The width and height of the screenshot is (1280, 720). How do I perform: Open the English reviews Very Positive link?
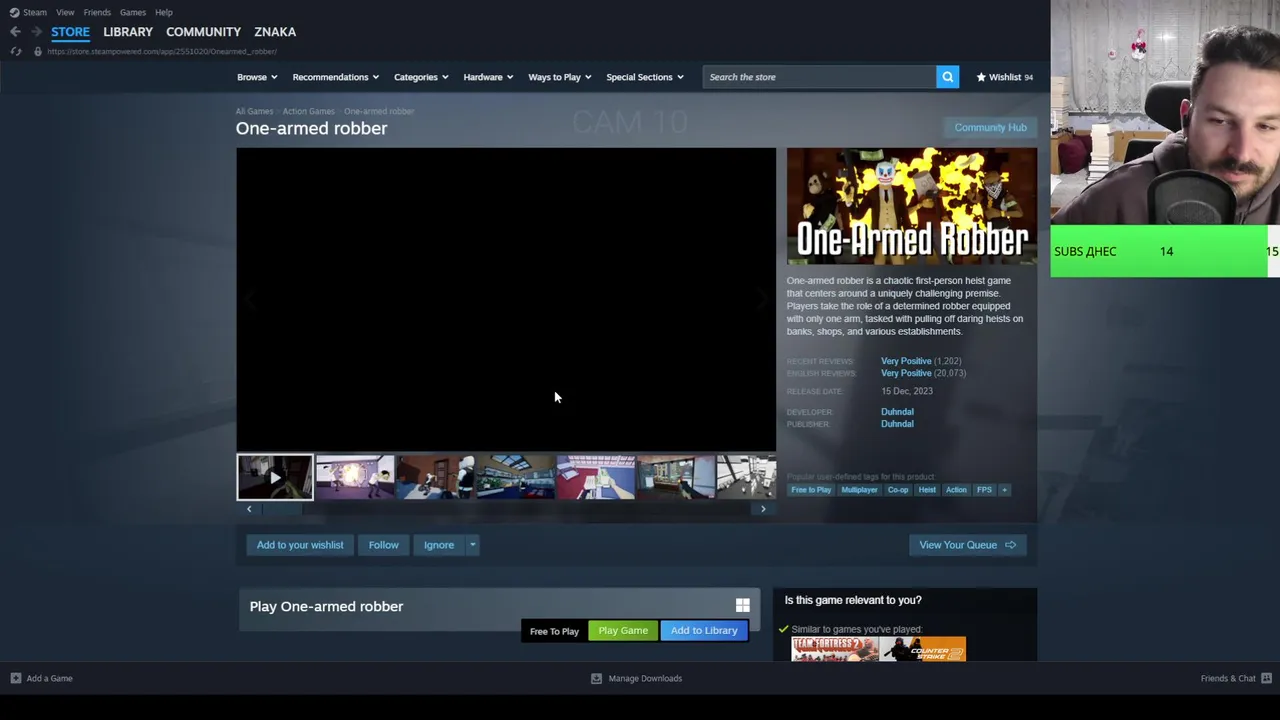[906, 373]
